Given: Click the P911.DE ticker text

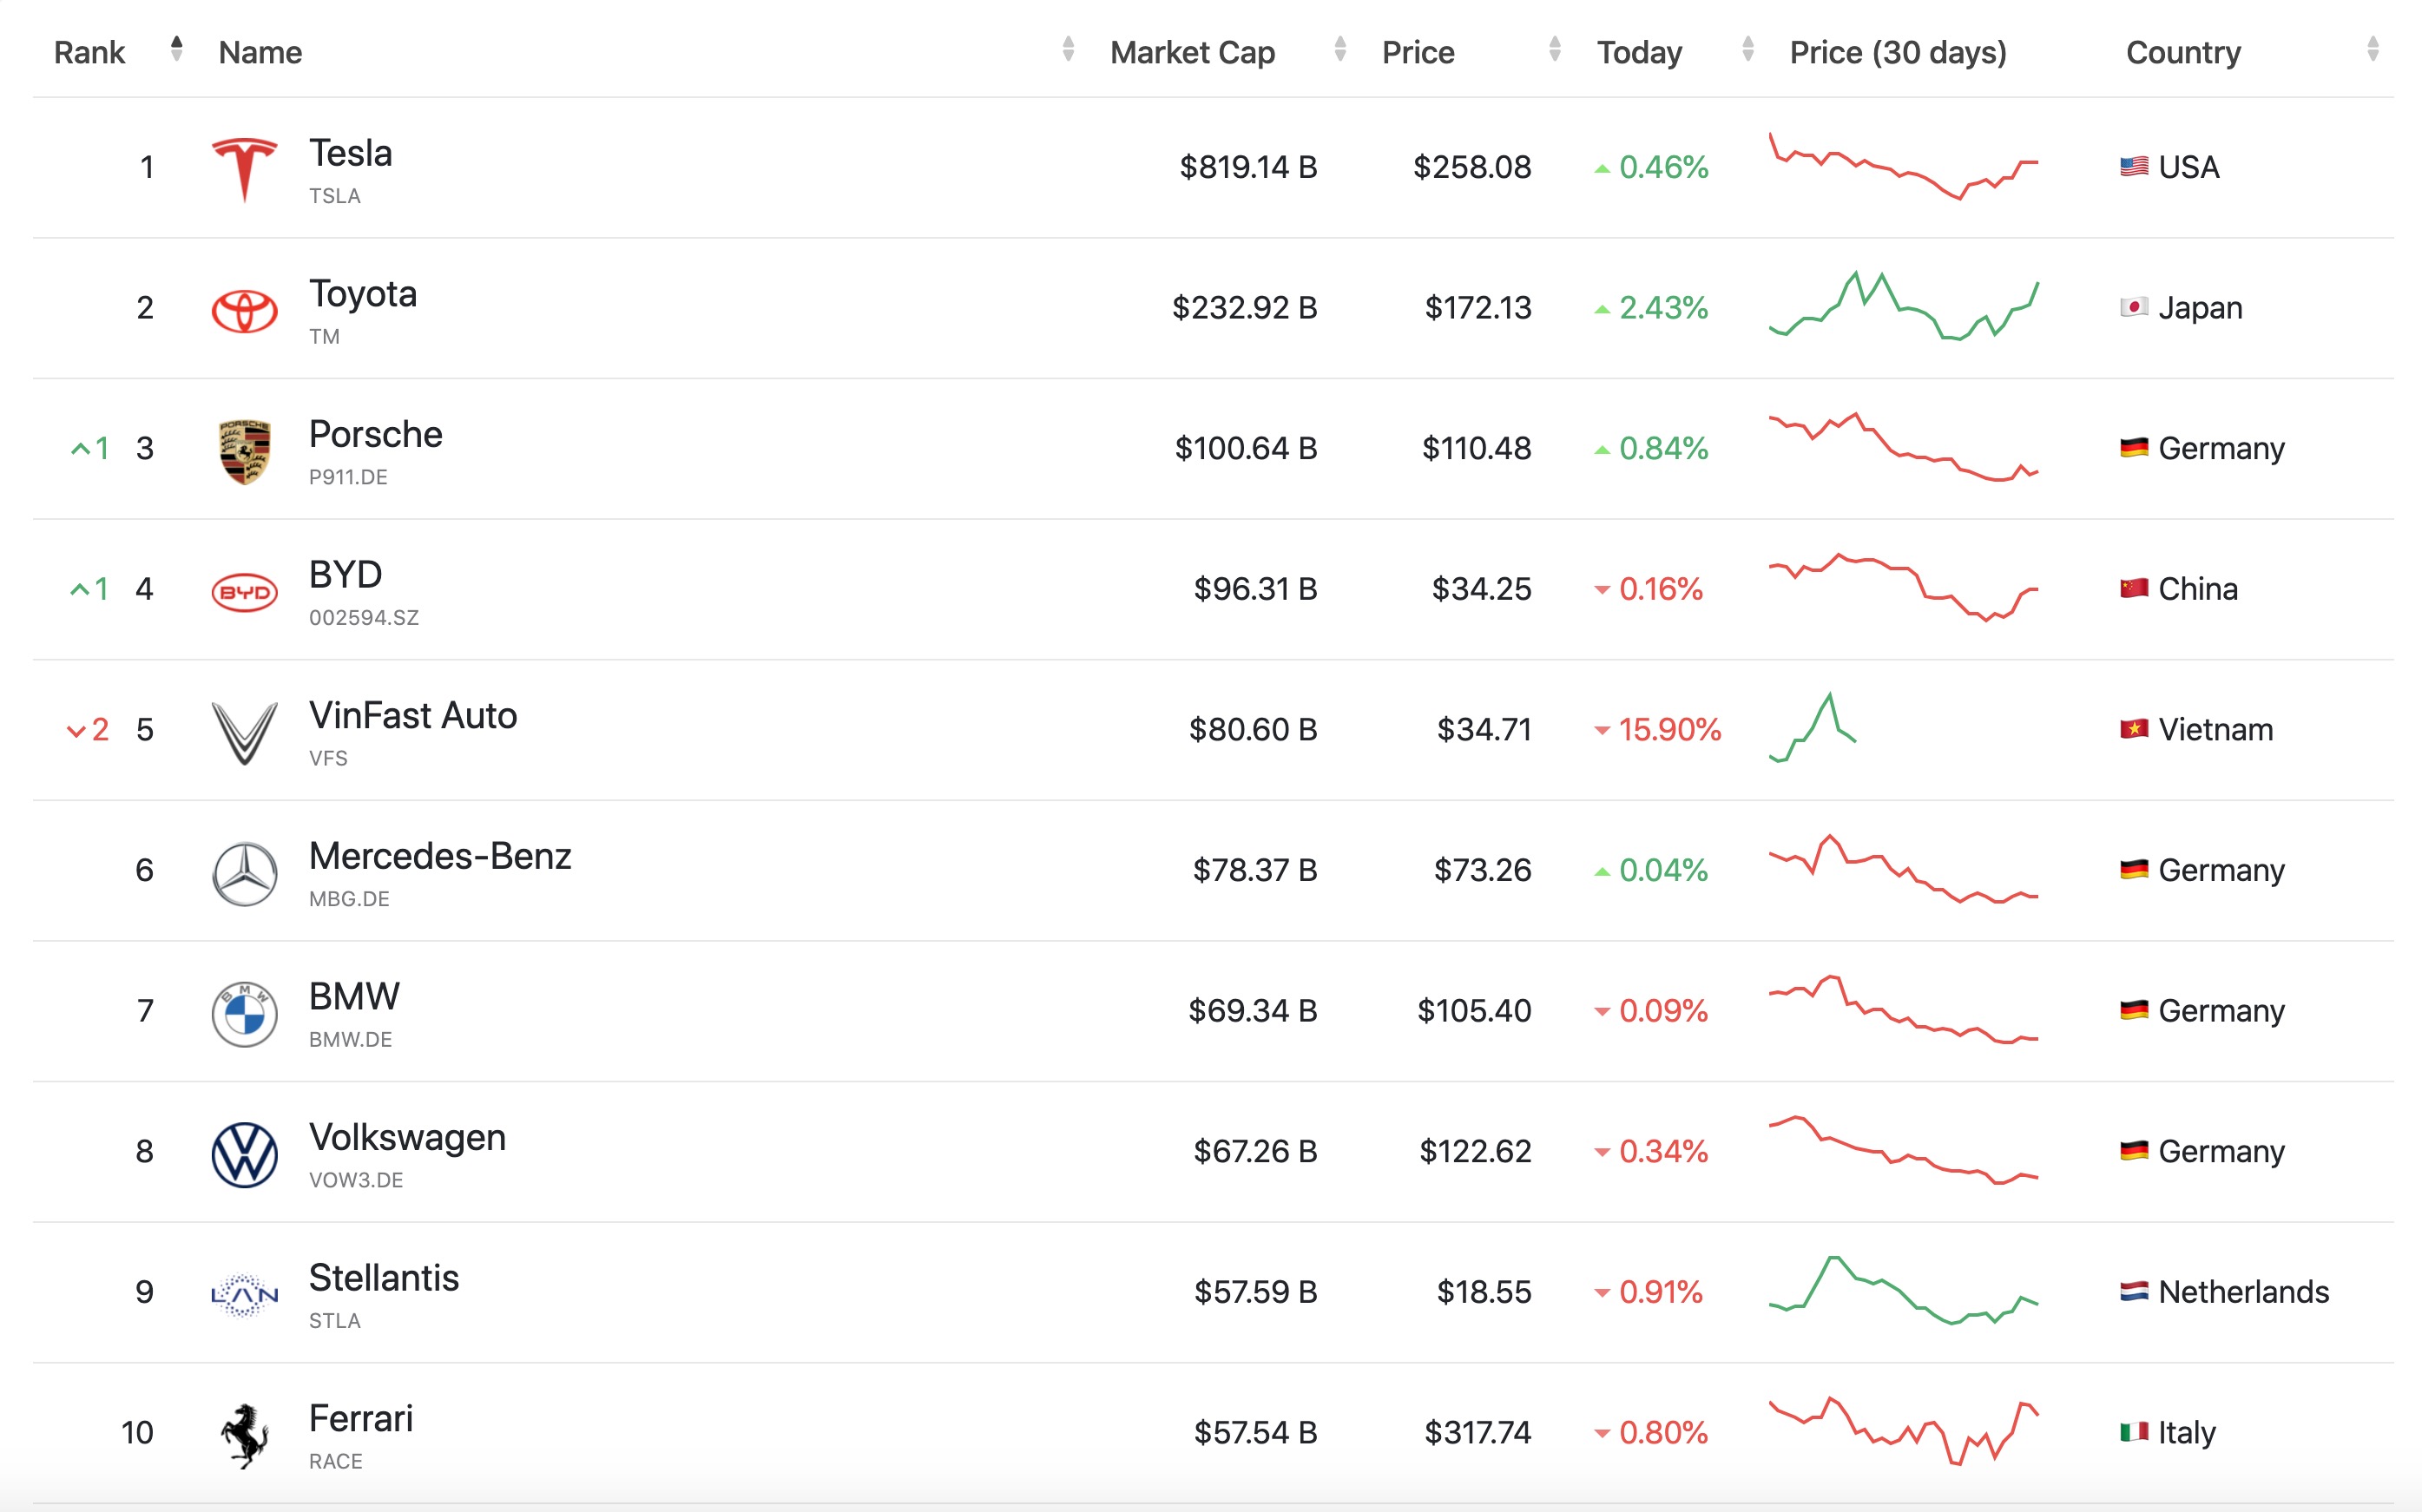Looking at the screenshot, I should [348, 477].
